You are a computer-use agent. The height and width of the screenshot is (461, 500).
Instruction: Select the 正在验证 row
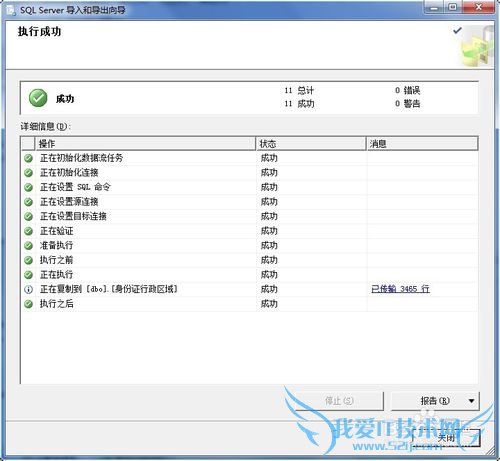coord(249,231)
